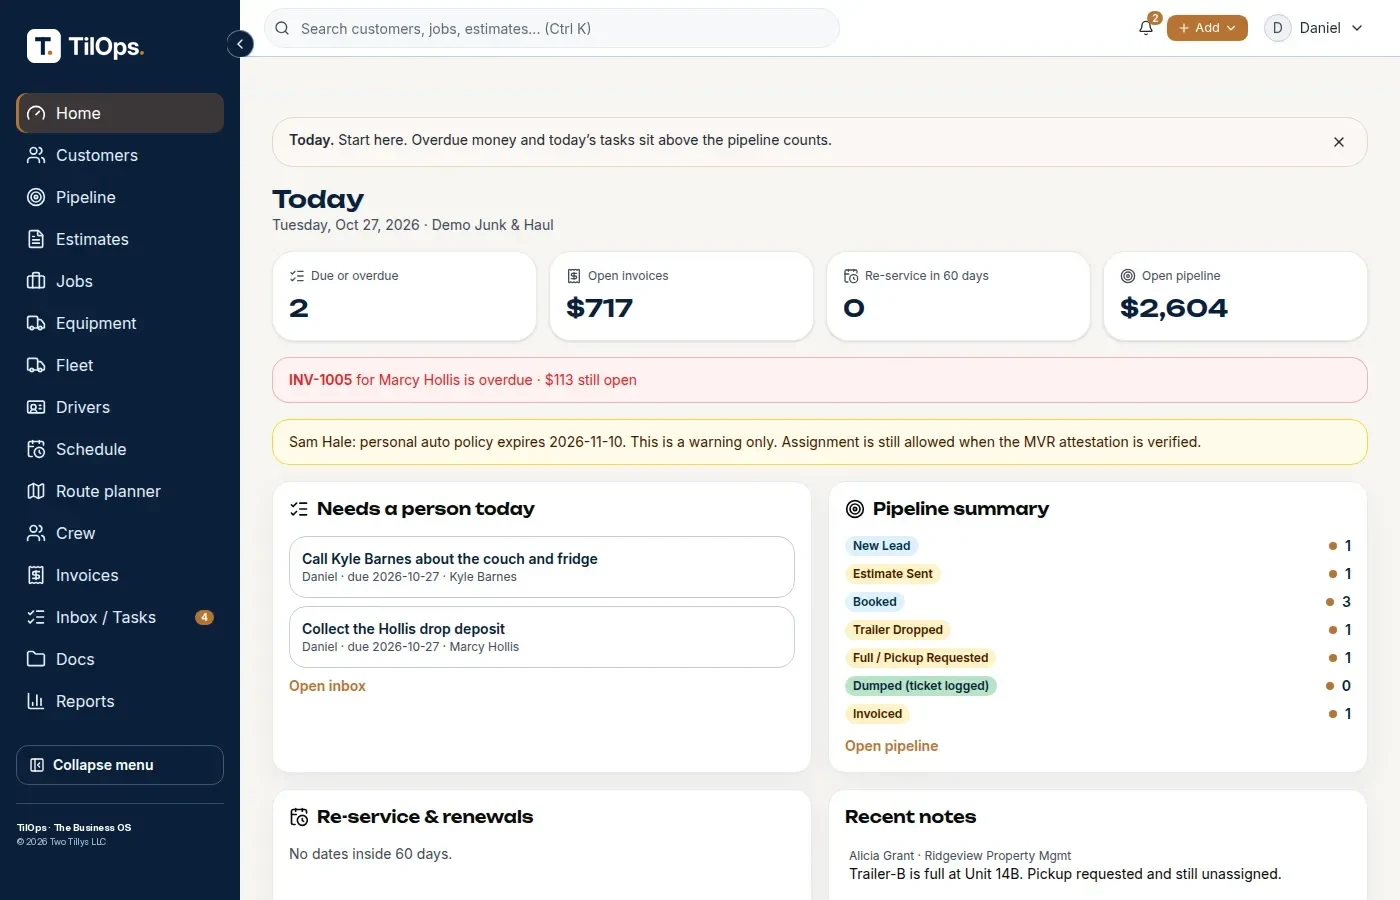Screen dimensions: 1400x900
Task: Select the Estimate Sent stage tag
Action: click(x=892, y=574)
